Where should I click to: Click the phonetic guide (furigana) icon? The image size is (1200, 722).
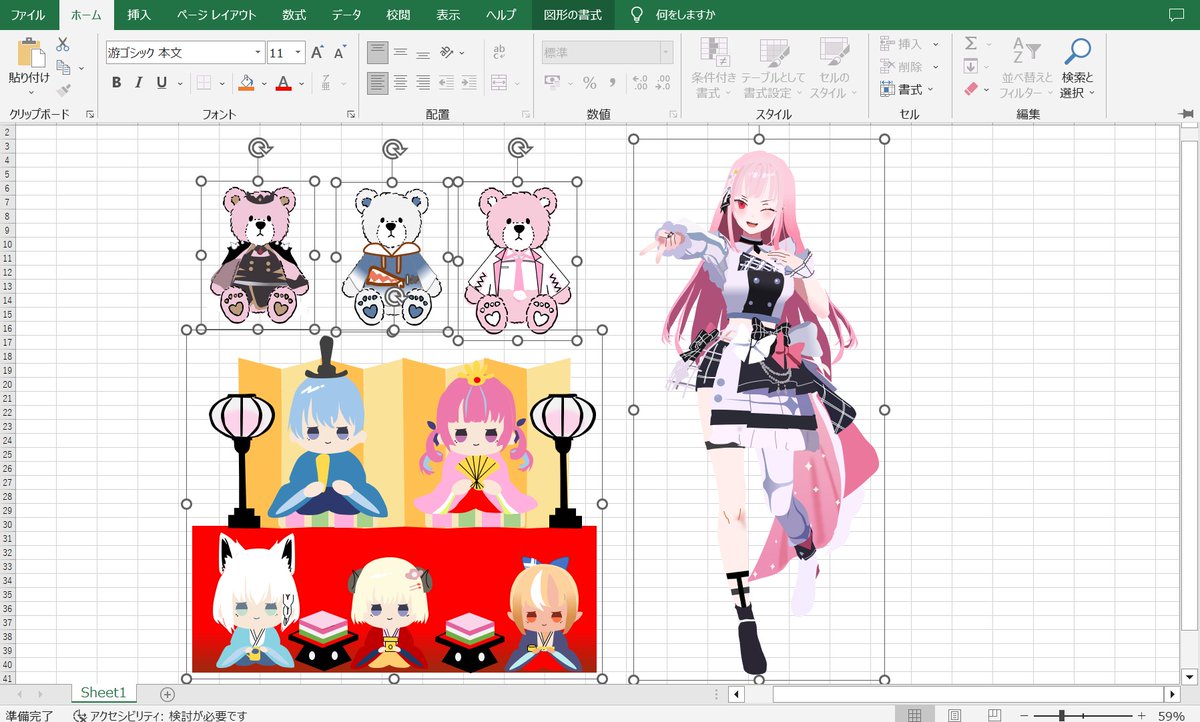coord(326,83)
